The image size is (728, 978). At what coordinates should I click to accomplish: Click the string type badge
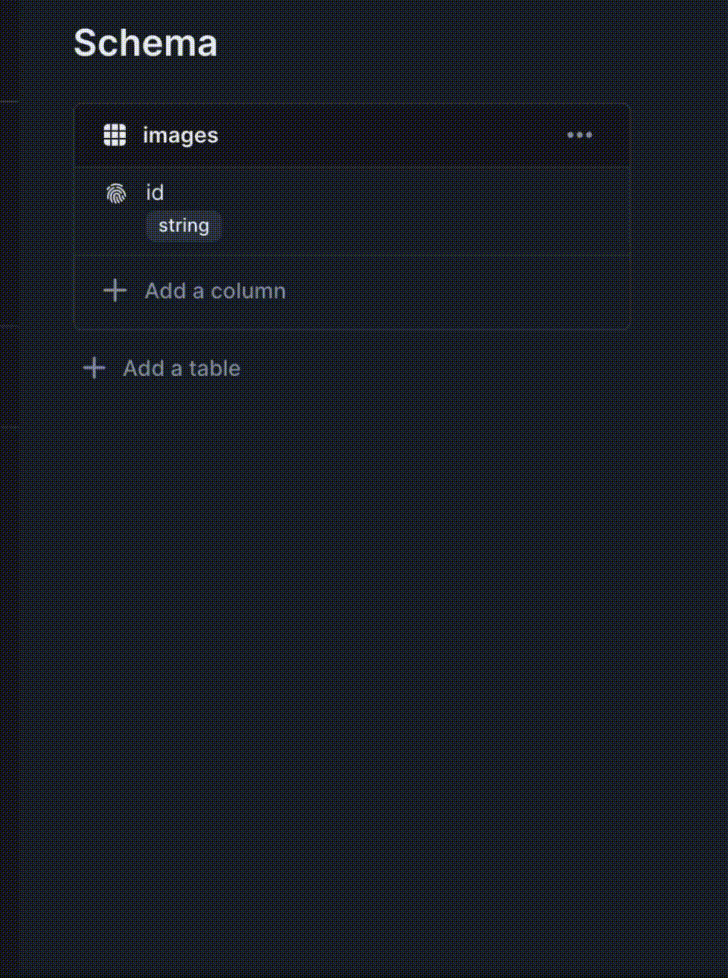tap(184, 226)
